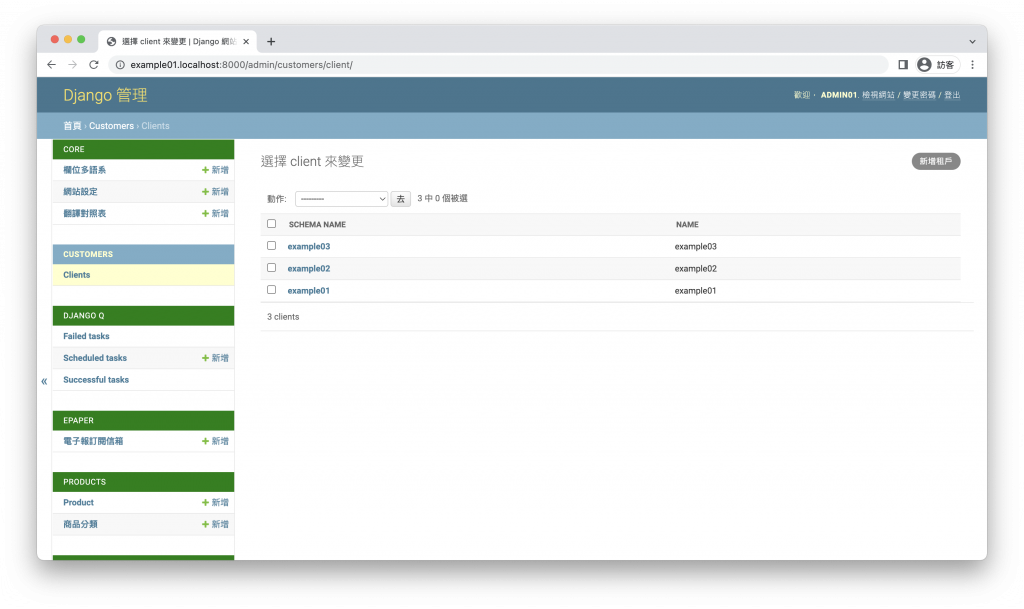Open a new browser tab with plus icon
Screen dimensions: 1024x609
(271, 42)
